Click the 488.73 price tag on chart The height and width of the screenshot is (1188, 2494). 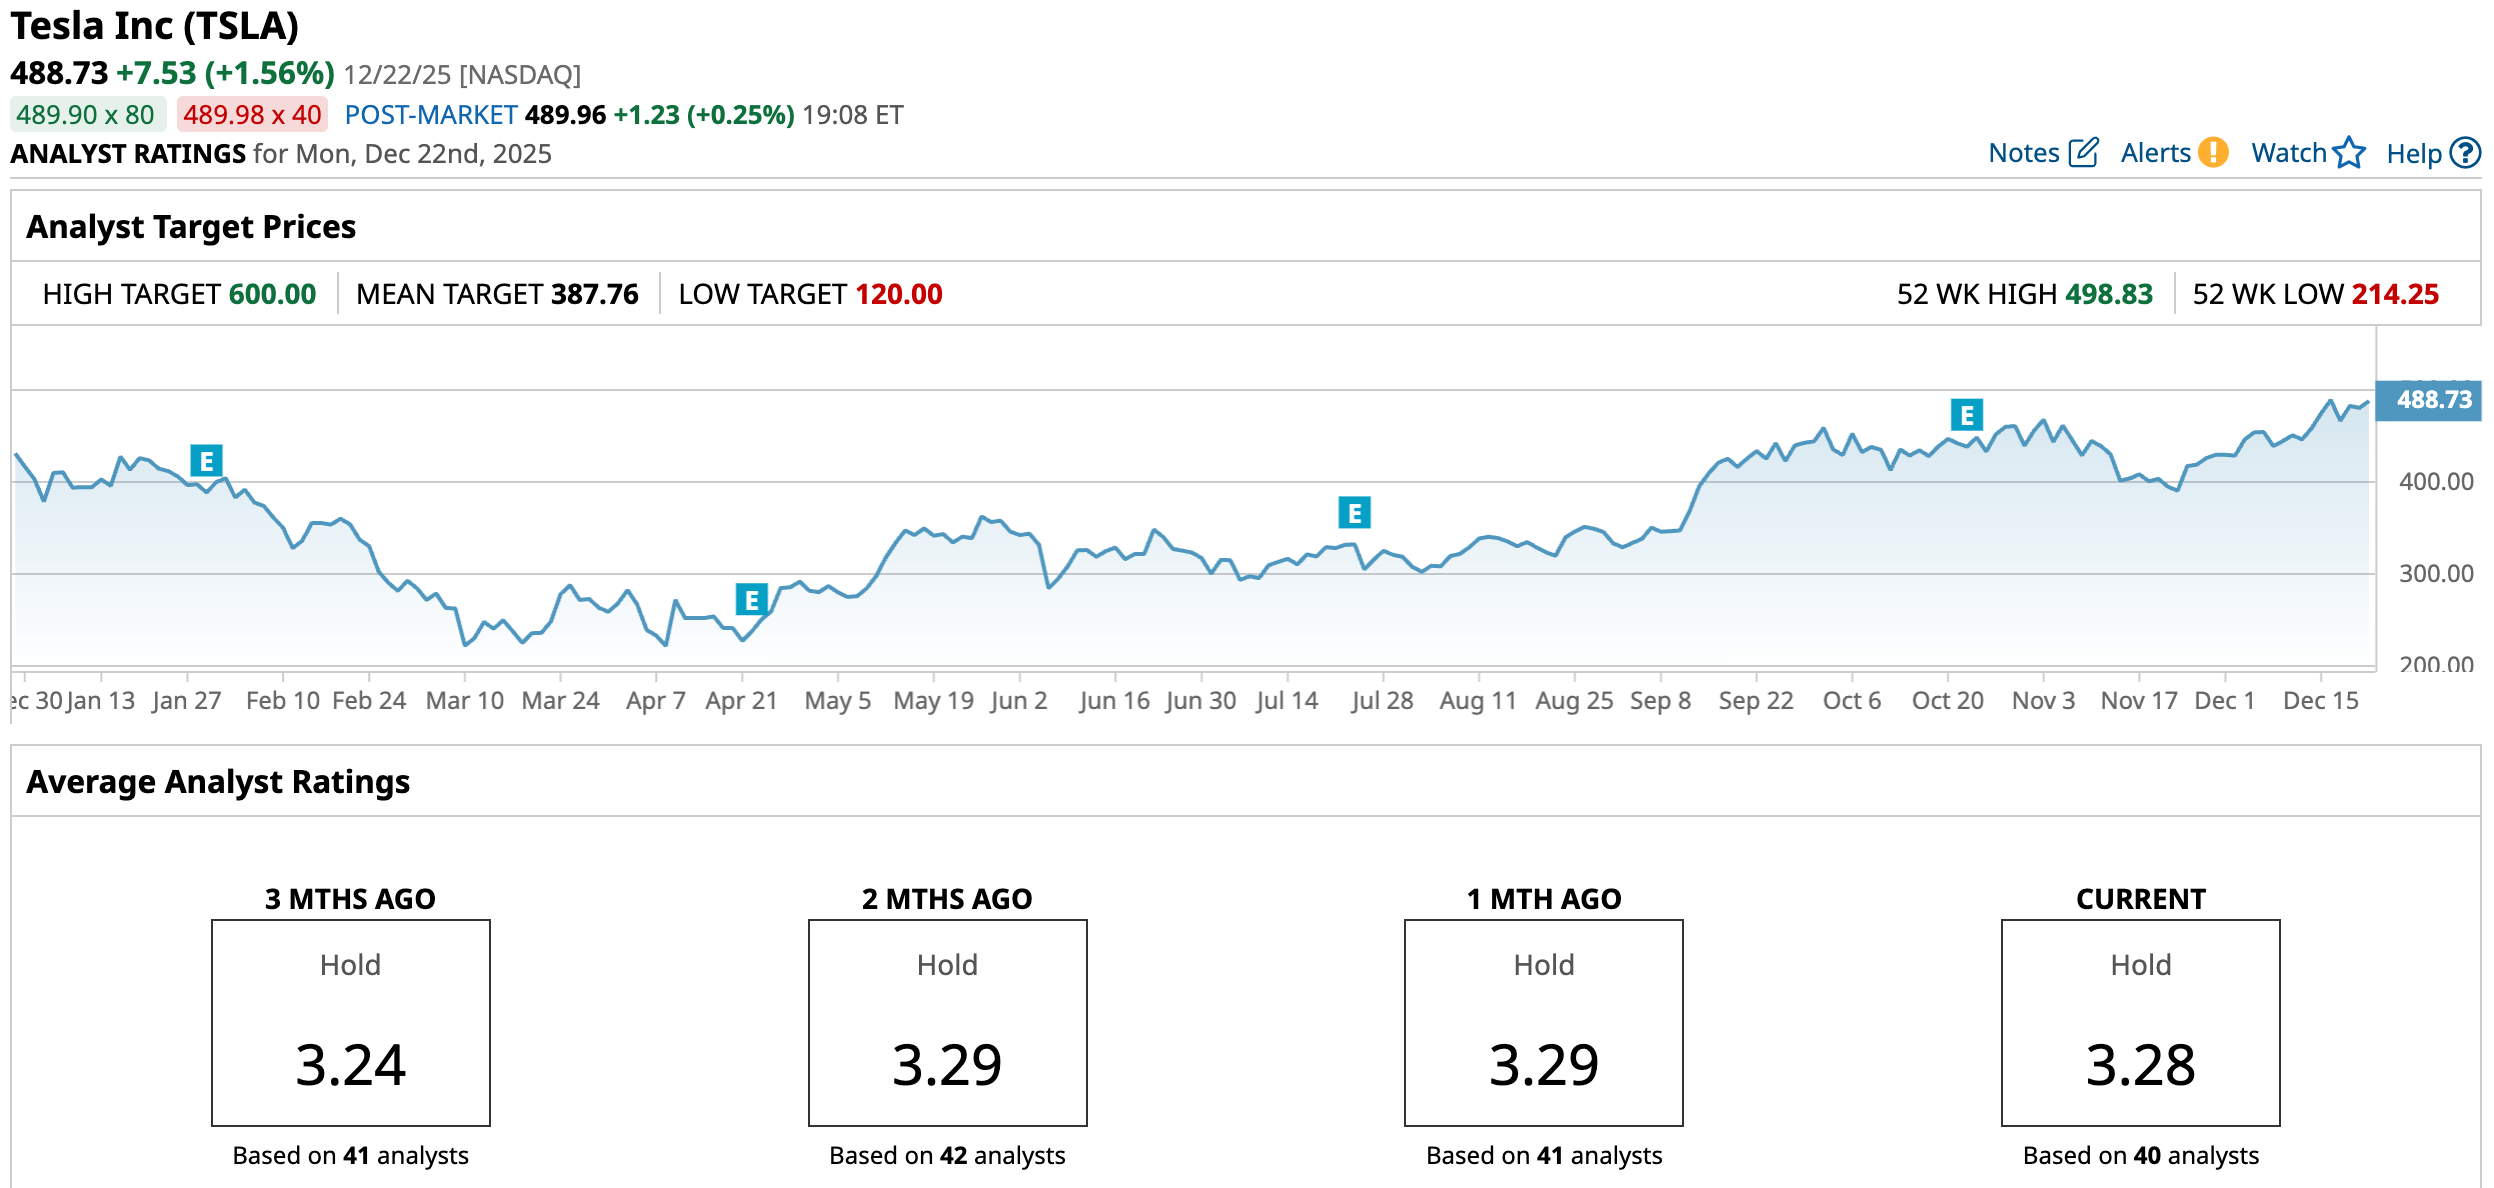[2432, 400]
